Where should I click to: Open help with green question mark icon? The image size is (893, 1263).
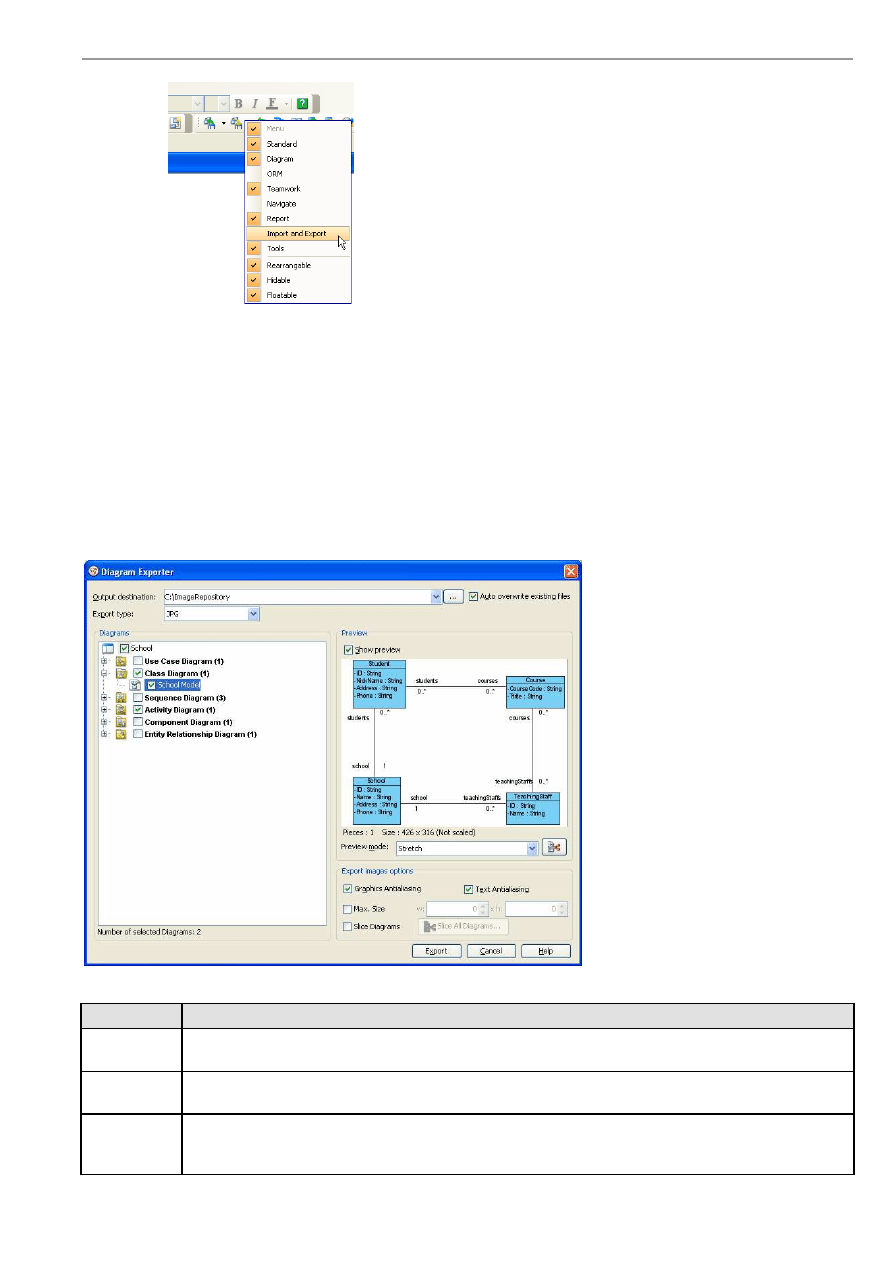[302, 104]
